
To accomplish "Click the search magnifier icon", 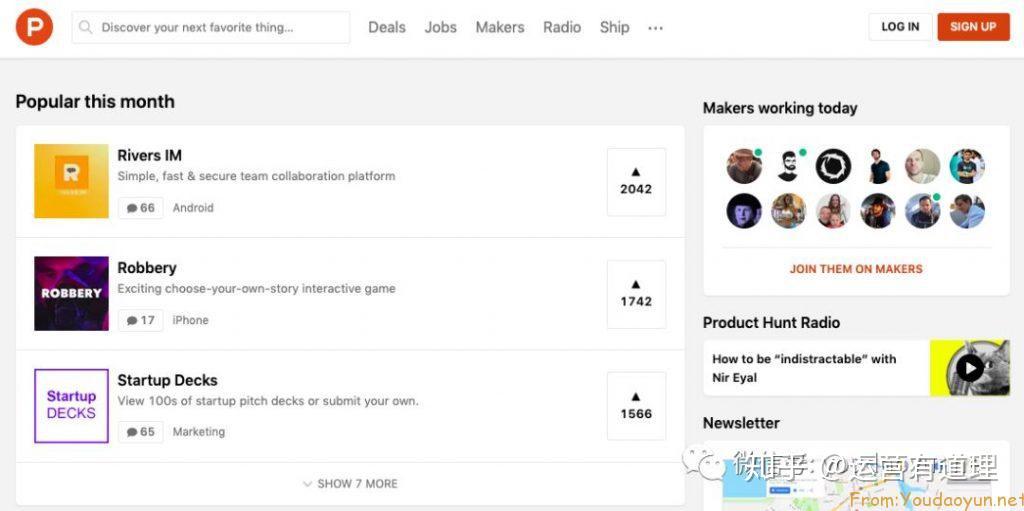I will coord(85,27).
